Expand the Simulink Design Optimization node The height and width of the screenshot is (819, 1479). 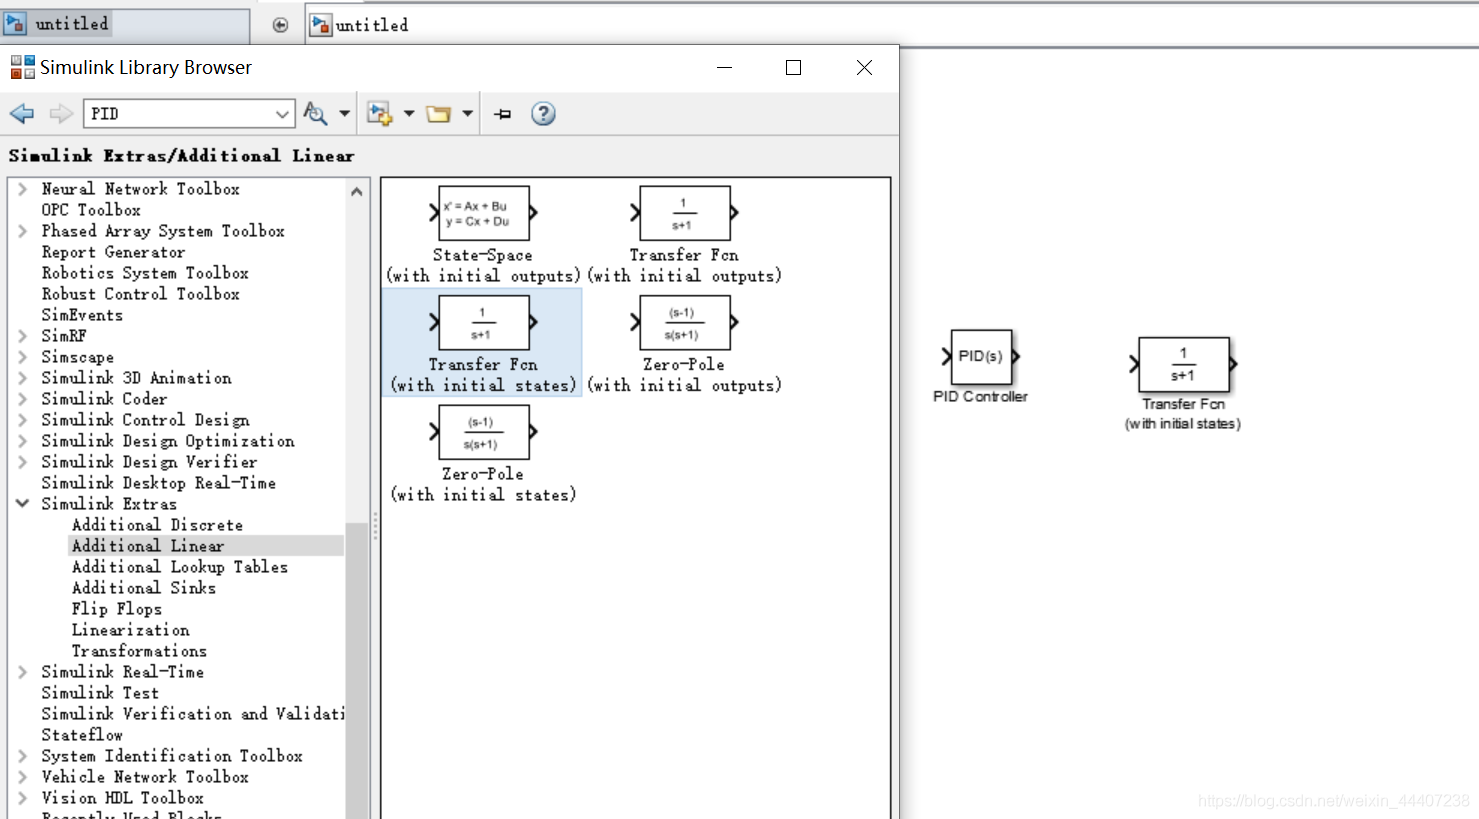[x=22, y=441]
